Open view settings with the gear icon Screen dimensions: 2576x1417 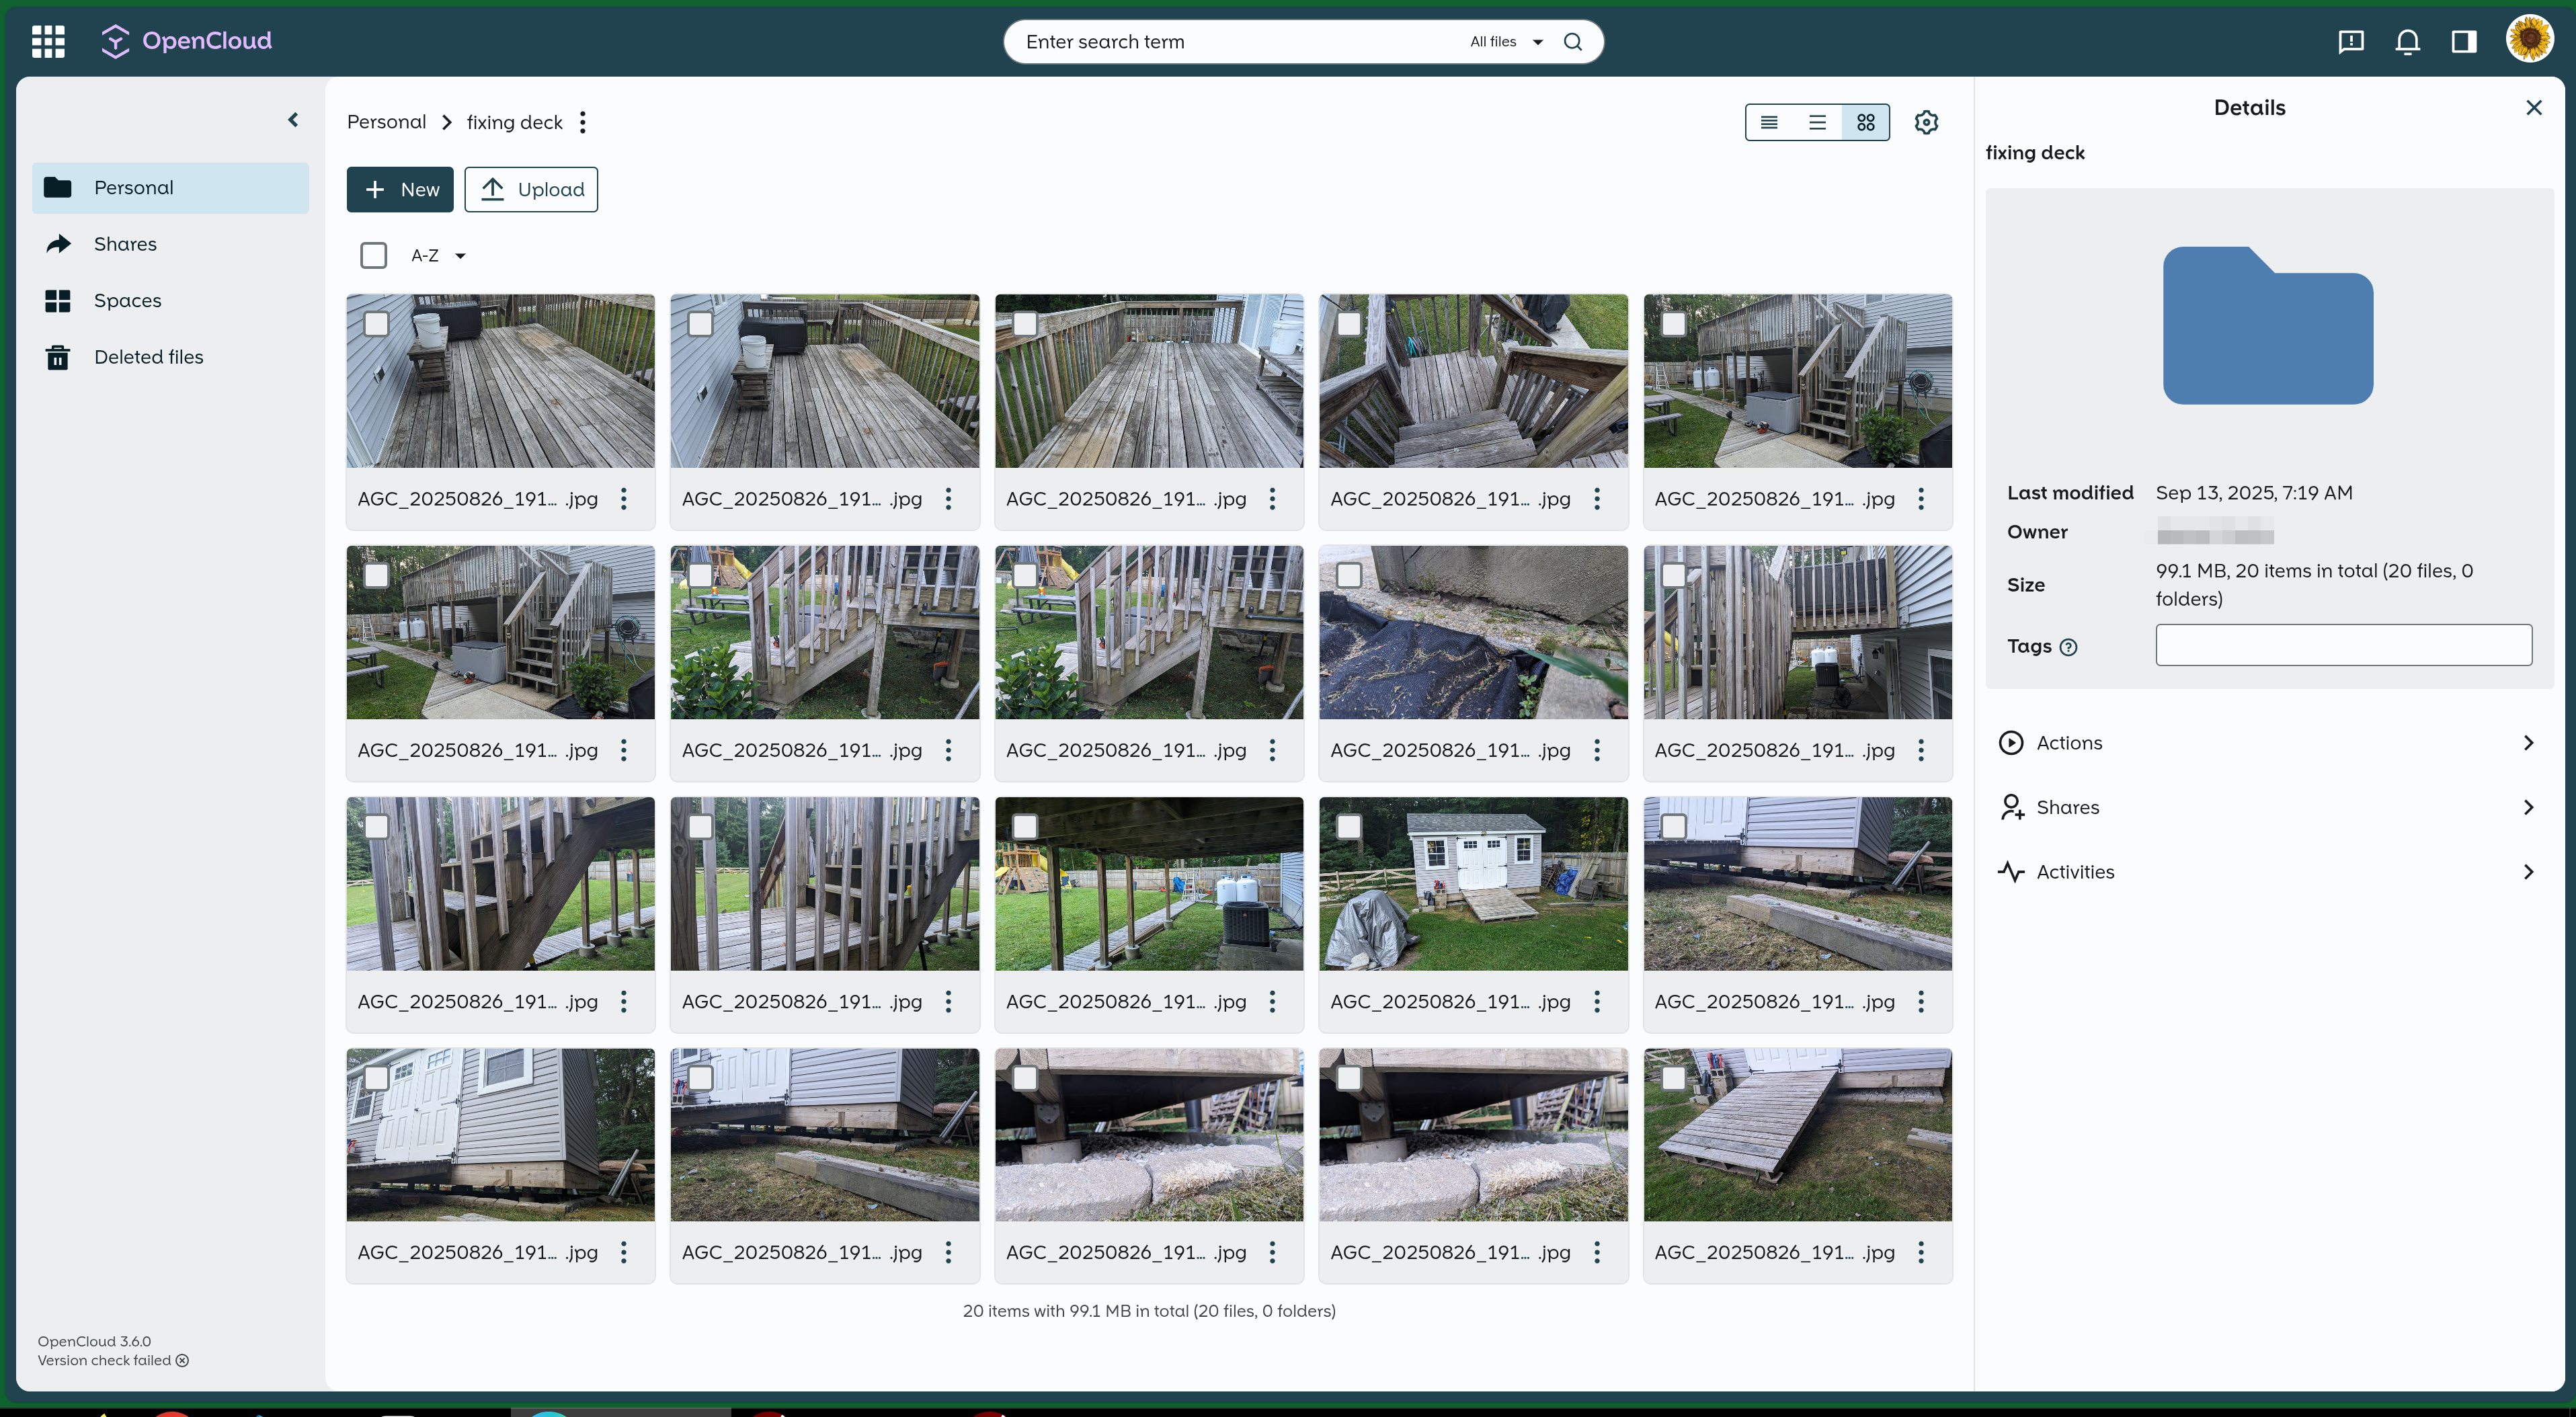click(1926, 122)
